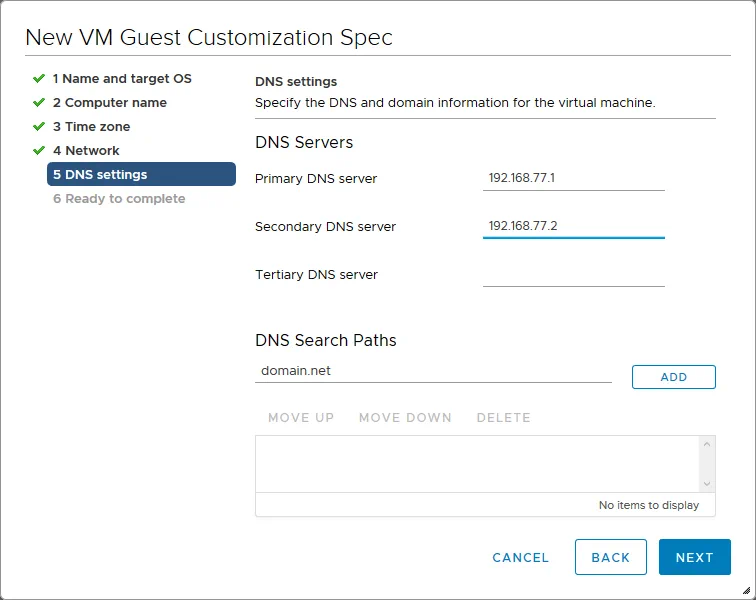Click inside the empty DNS search paths list
The image size is (756, 600).
(476, 464)
